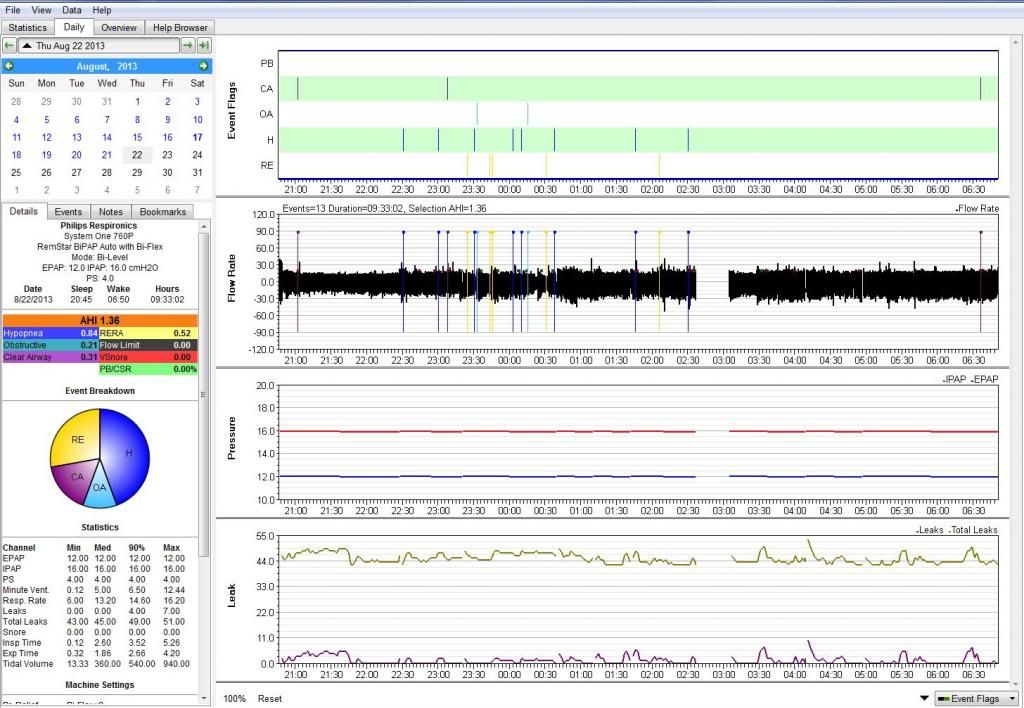Open the File menu

12,10
